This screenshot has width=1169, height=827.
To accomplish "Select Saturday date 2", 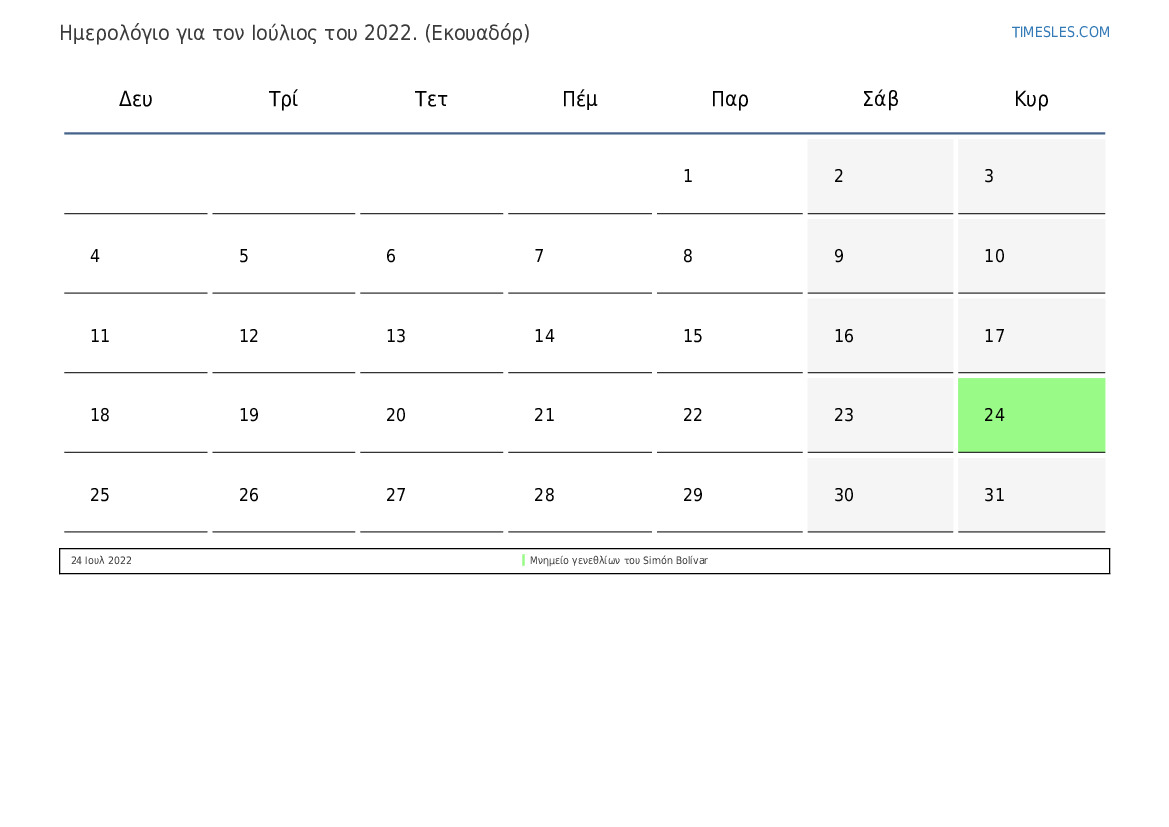I will pos(880,176).
